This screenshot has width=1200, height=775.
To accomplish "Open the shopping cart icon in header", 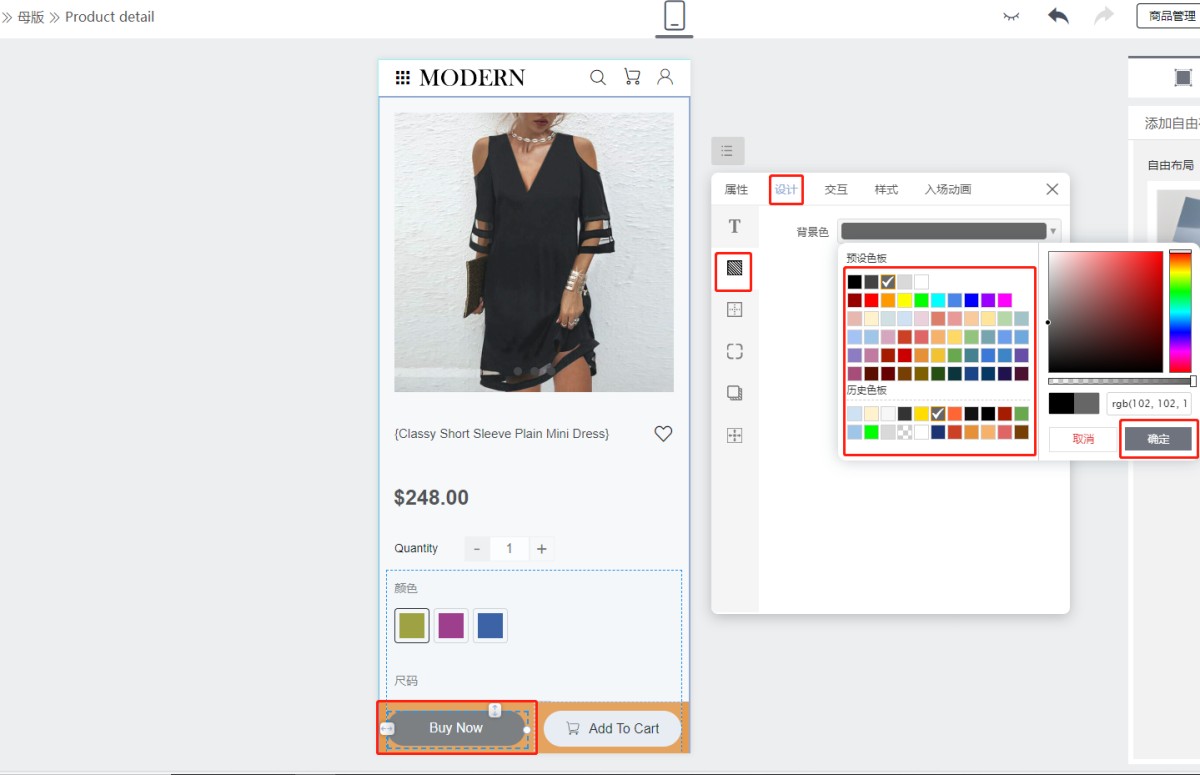I will pyautogui.click(x=631, y=77).
